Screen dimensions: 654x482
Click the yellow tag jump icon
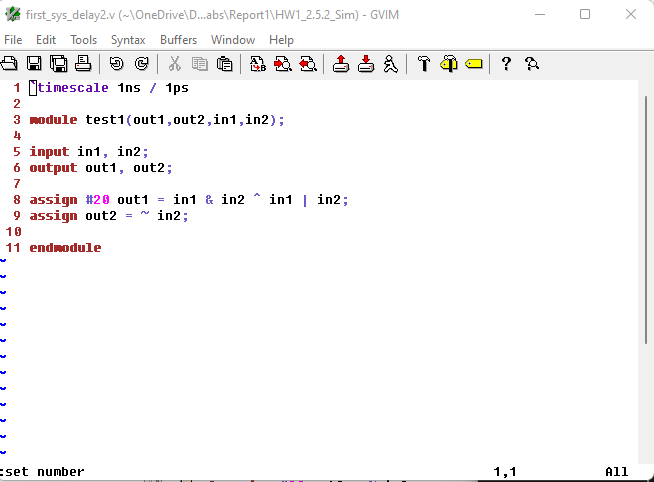473,64
